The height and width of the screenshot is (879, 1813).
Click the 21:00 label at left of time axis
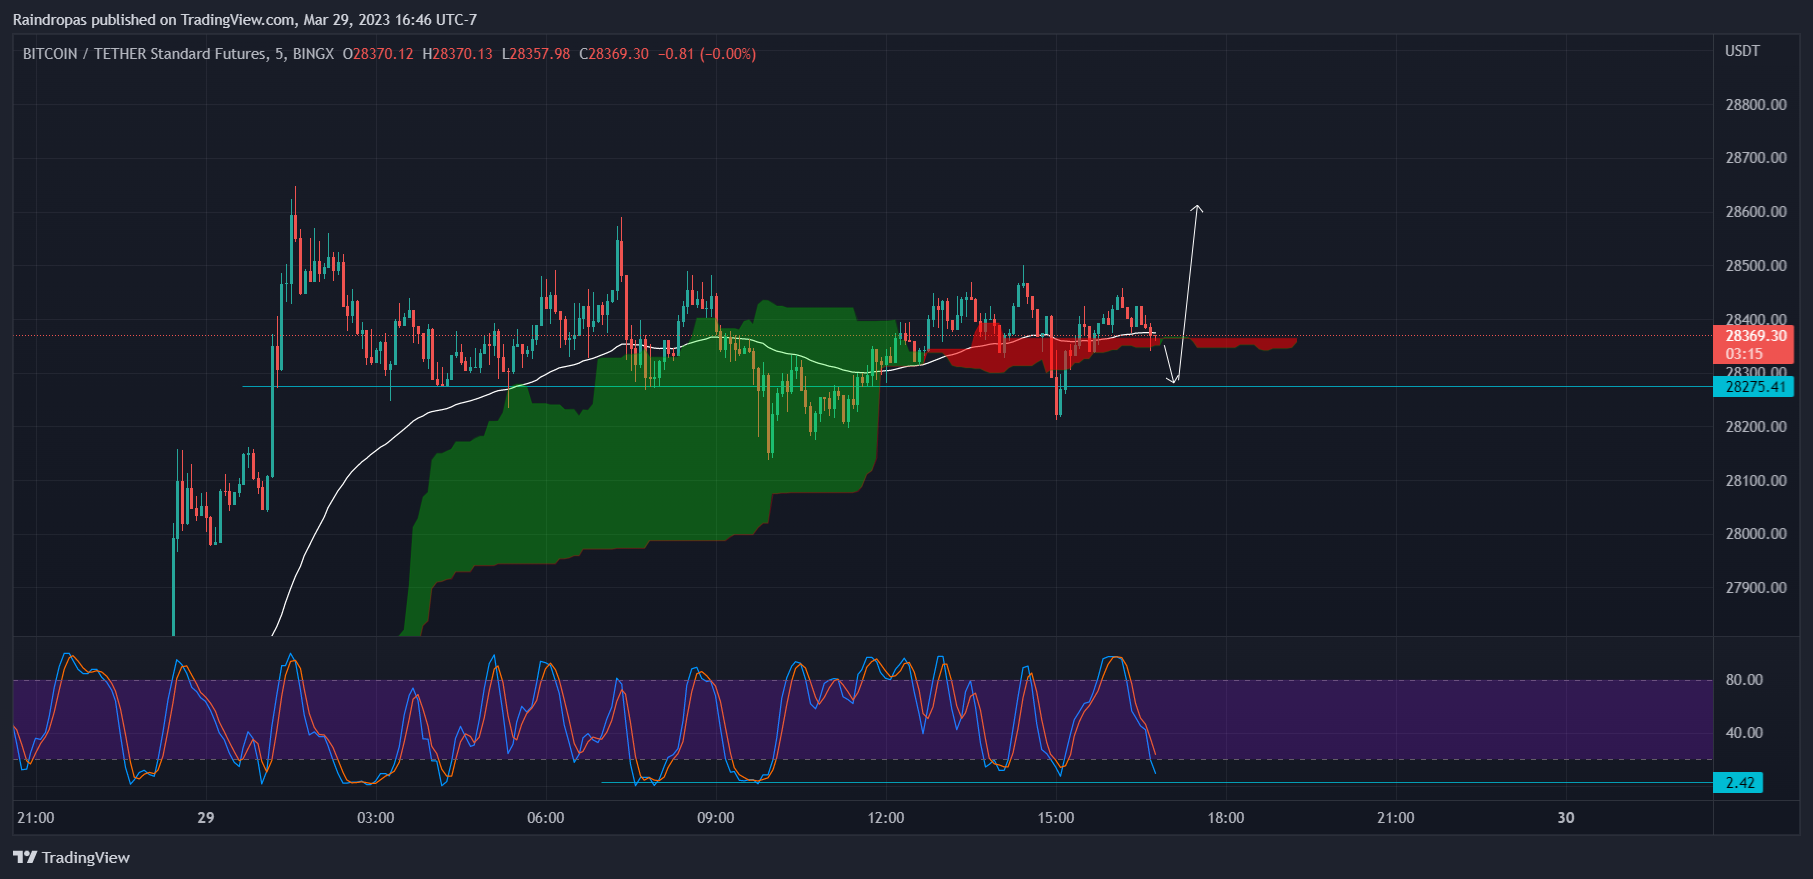(36, 818)
